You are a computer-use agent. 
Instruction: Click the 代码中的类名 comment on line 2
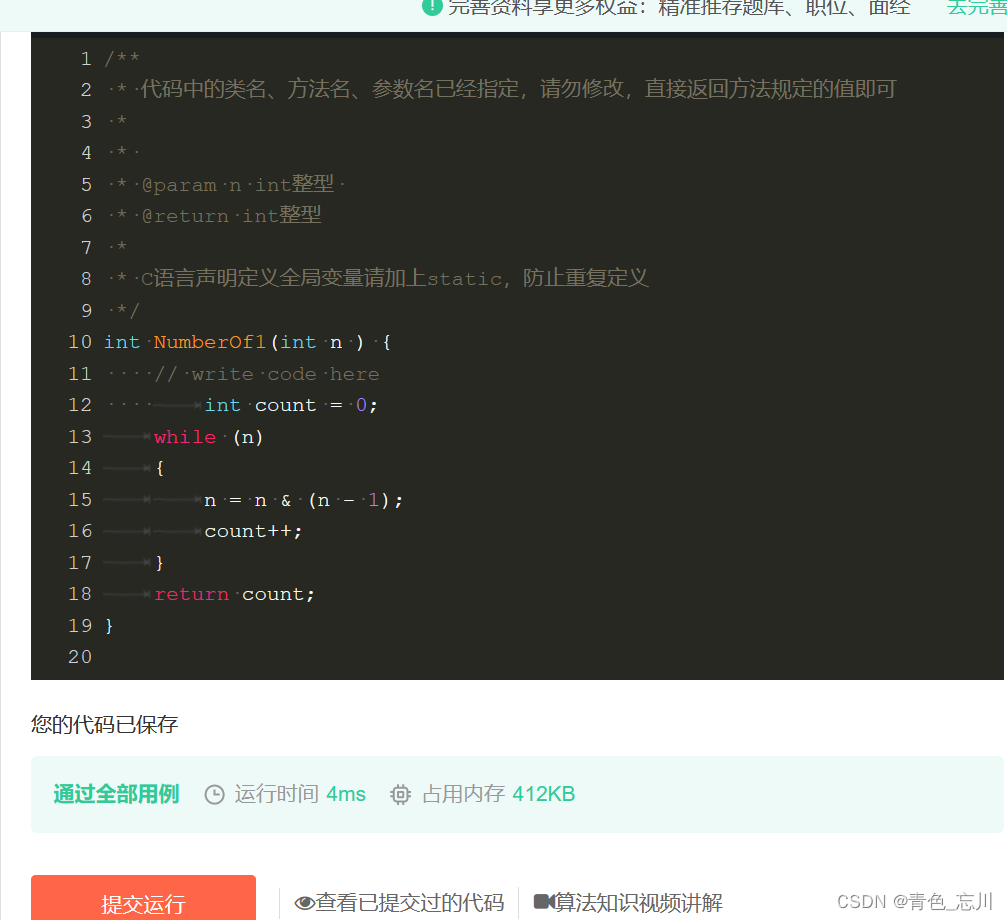pyautogui.click(x=518, y=89)
